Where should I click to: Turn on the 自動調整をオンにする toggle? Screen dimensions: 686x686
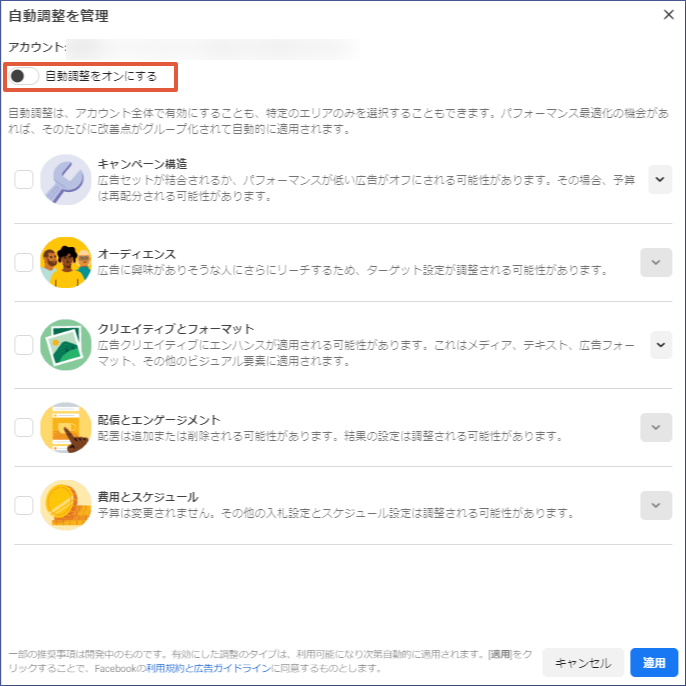point(24,76)
